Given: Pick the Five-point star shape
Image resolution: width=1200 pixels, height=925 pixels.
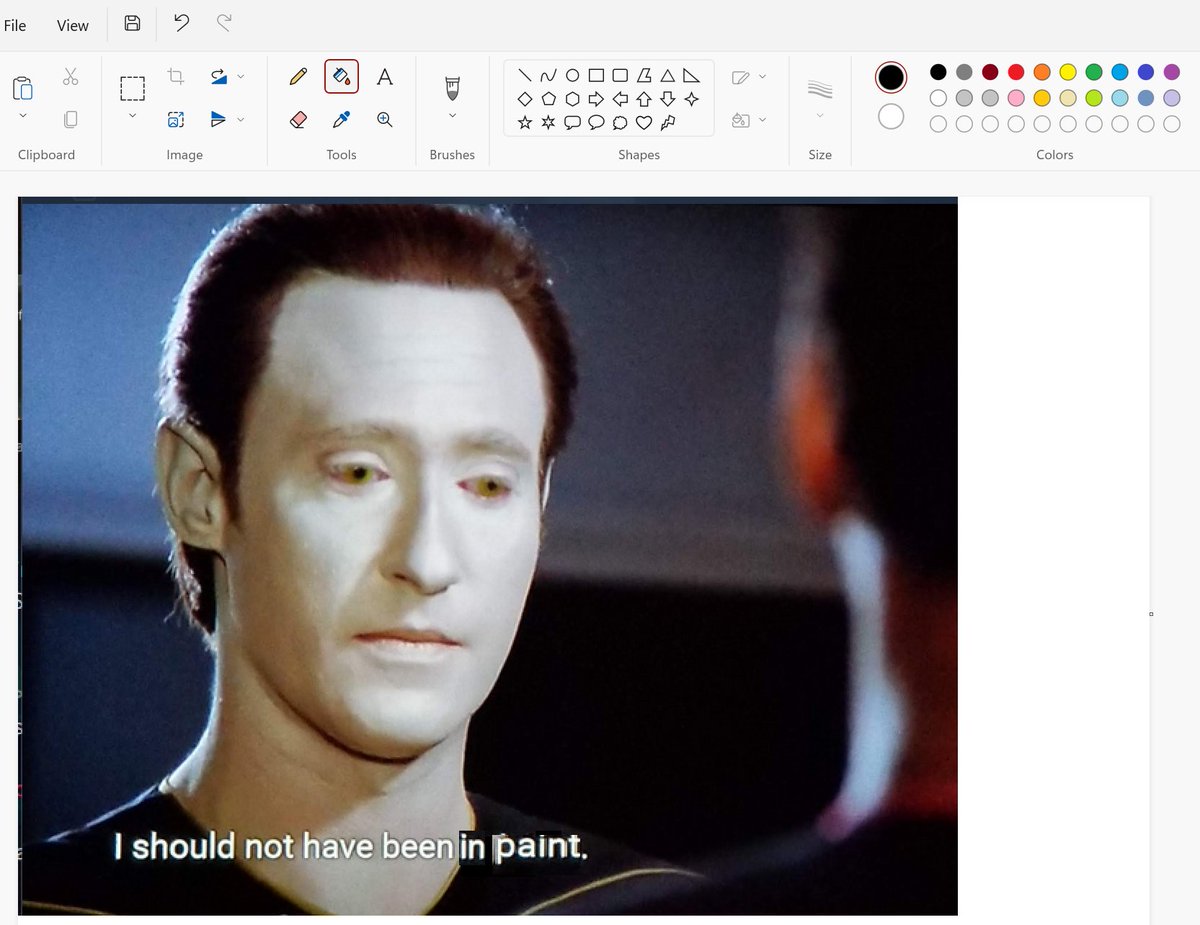Looking at the screenshot, I should click(524, 123).
